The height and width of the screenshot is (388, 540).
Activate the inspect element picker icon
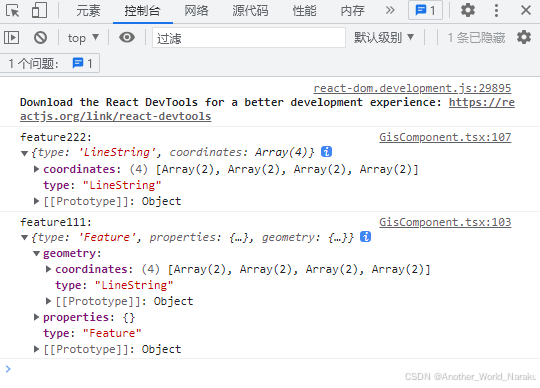pyautogui.click(x=13, y=11)
